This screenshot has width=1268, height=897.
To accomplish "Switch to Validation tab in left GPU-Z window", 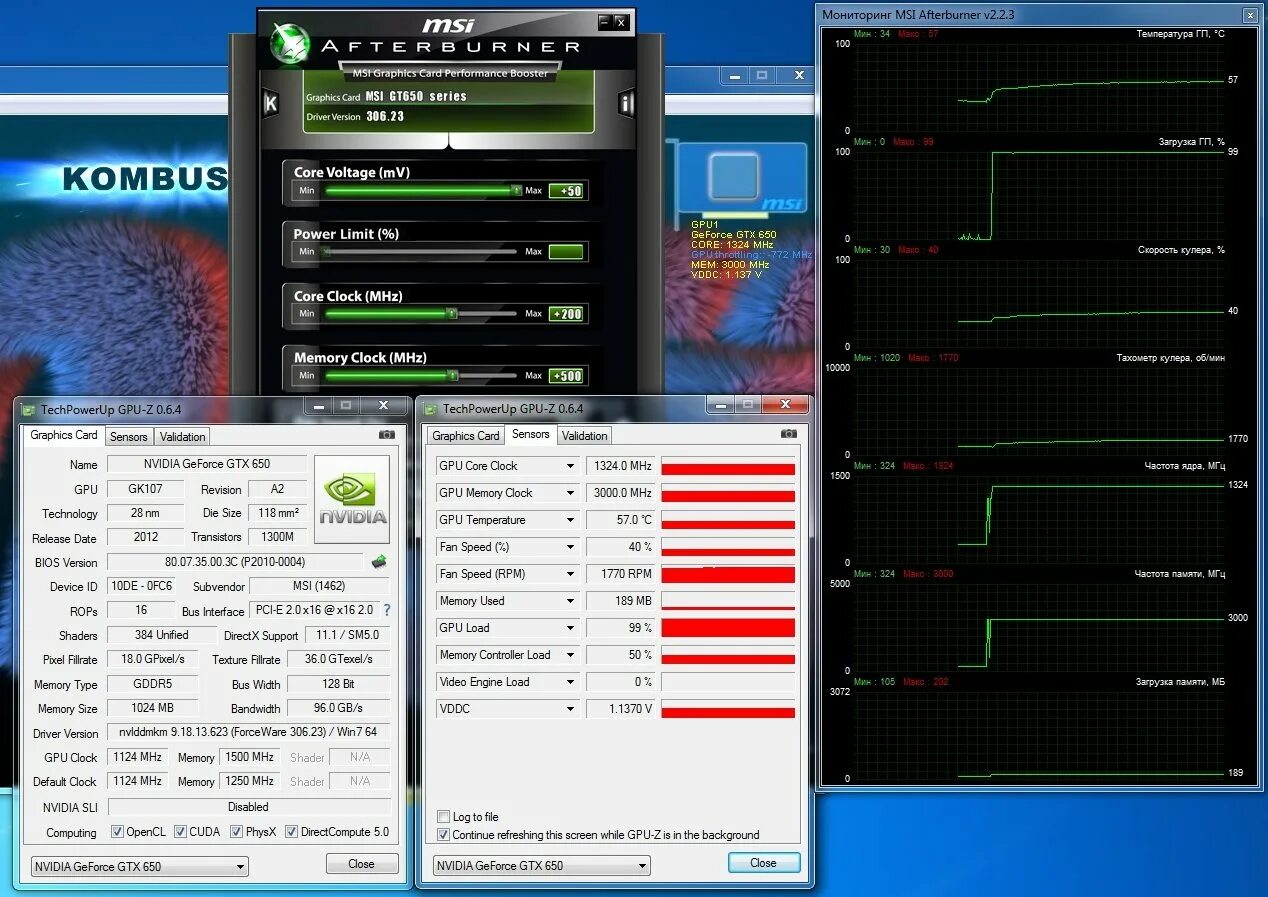I will point(182,437).
